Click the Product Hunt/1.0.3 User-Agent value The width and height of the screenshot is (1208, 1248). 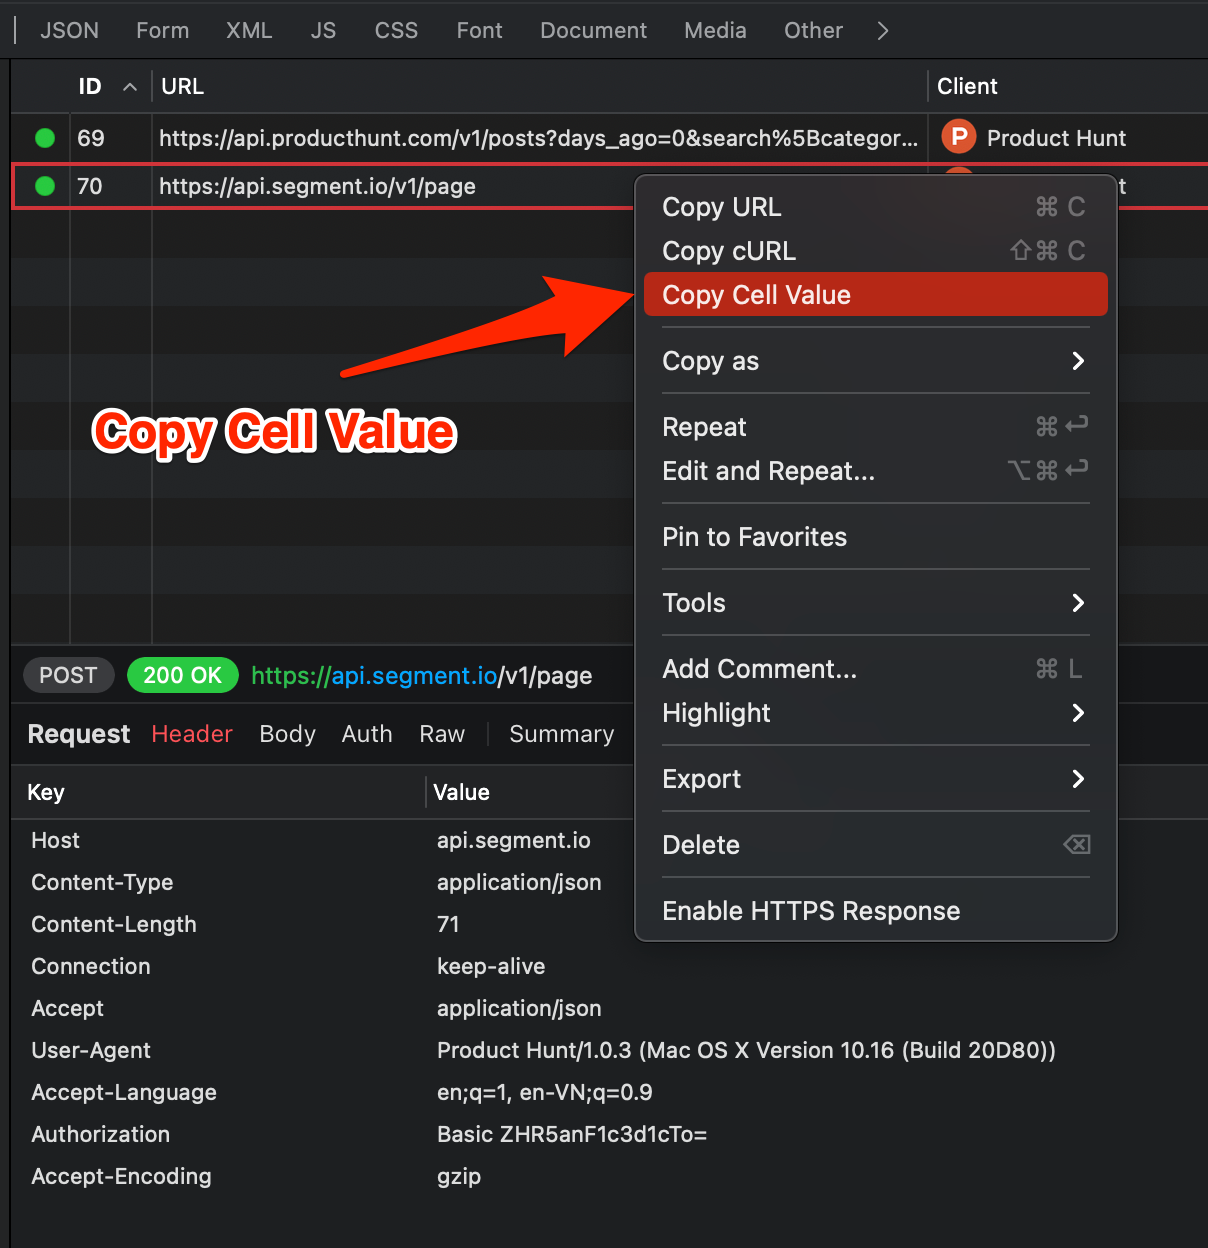(746, 1051)
